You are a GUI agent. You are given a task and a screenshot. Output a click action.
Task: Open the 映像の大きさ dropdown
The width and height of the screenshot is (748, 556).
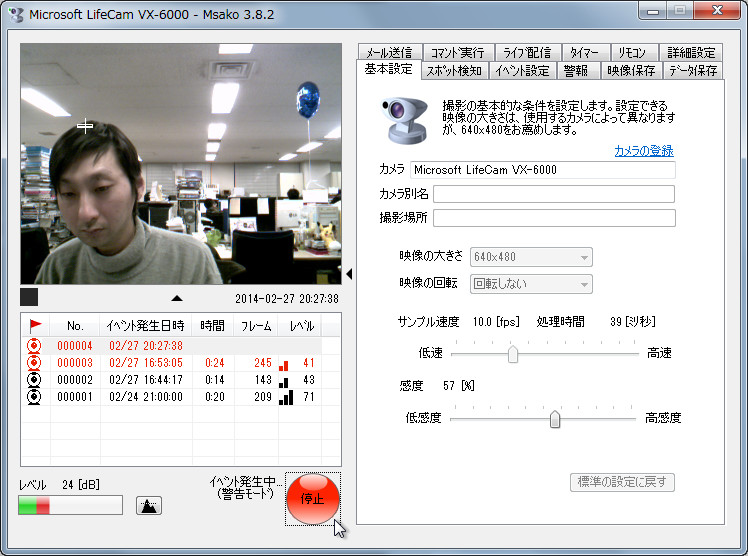pos(531,257)
